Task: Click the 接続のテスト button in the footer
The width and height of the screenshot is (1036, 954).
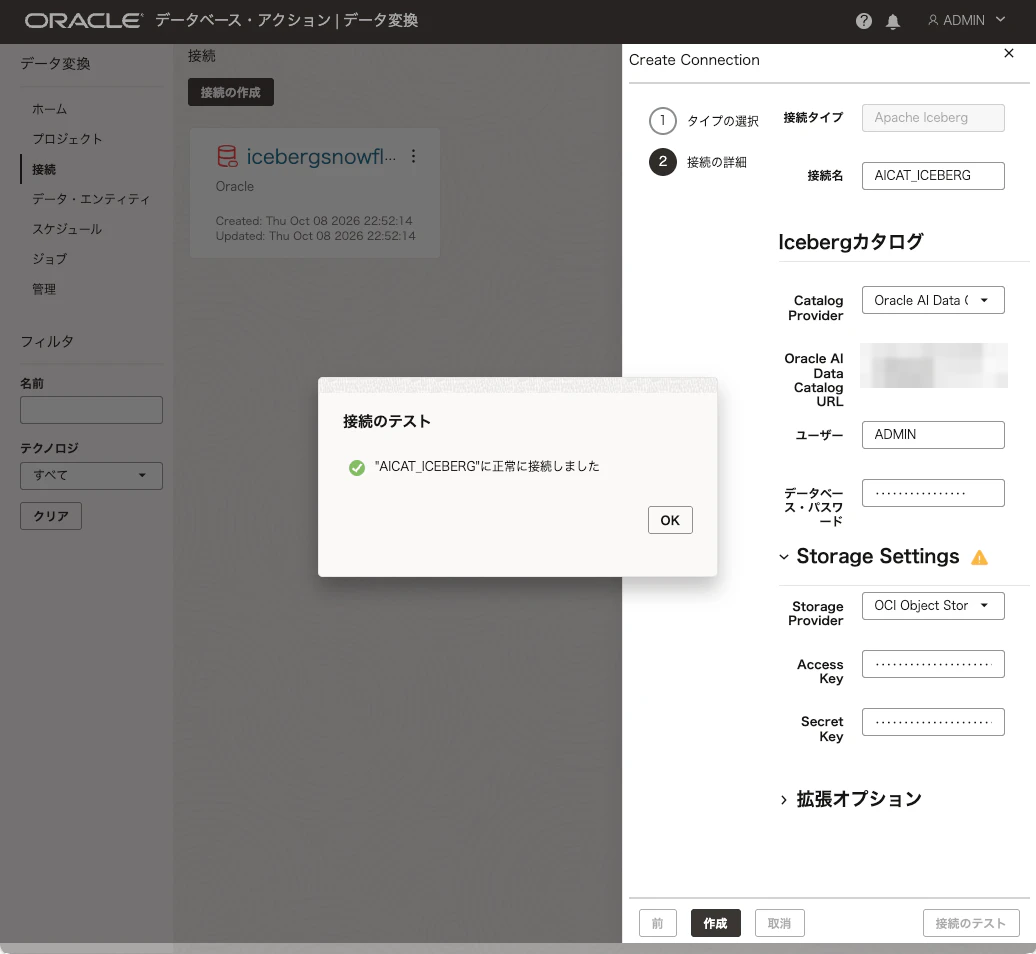Action: coord(971,923)
